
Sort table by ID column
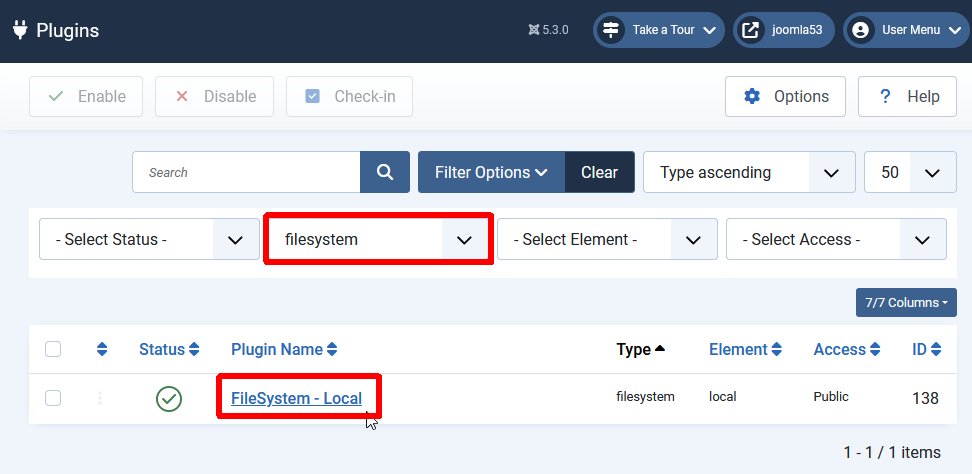(x=926, y=349)
